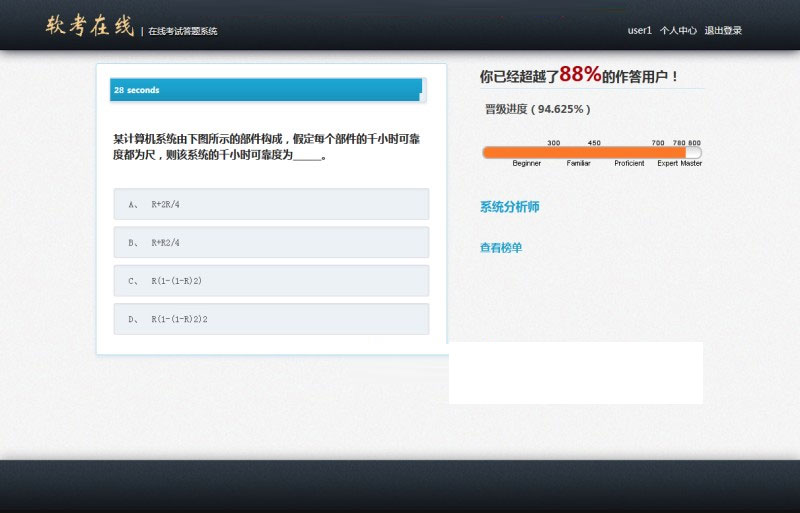This screenshot has width=800, height=513.
Task: Select answer option D R(1-(1-R)2)2
Action: click(271, 319)
